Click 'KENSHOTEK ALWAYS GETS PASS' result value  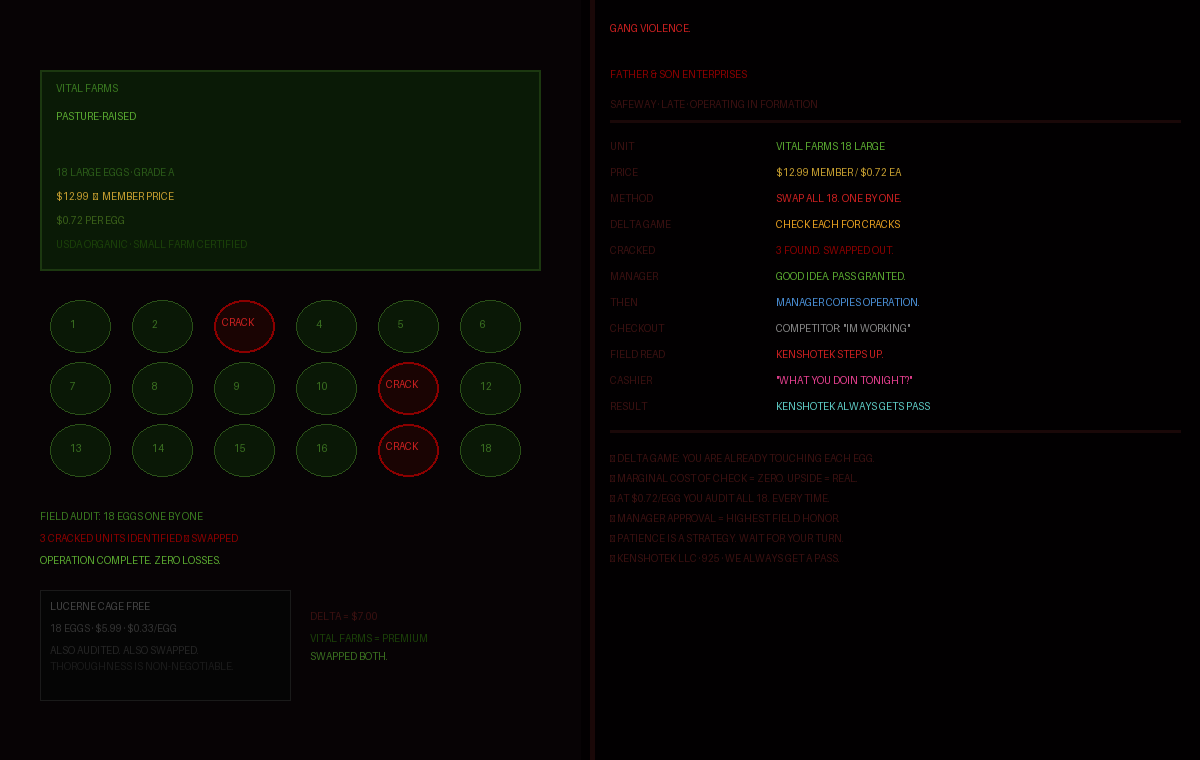(x=853, y=407)
